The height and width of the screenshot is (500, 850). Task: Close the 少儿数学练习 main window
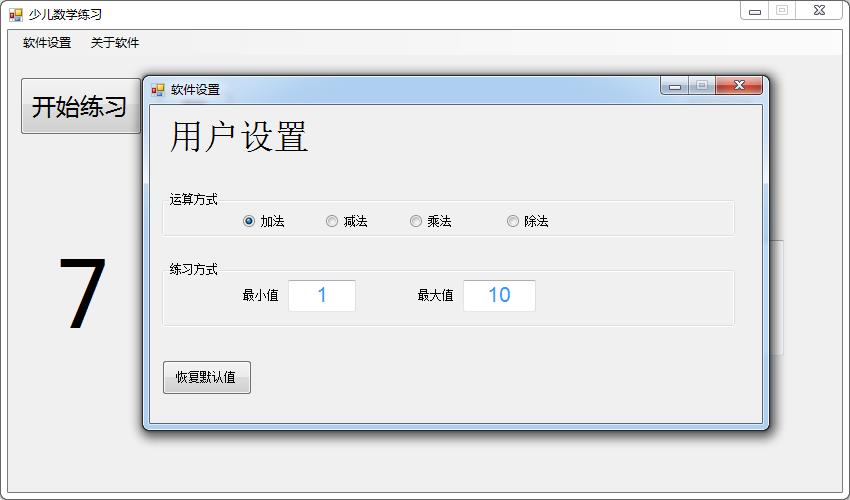[818, 10]
